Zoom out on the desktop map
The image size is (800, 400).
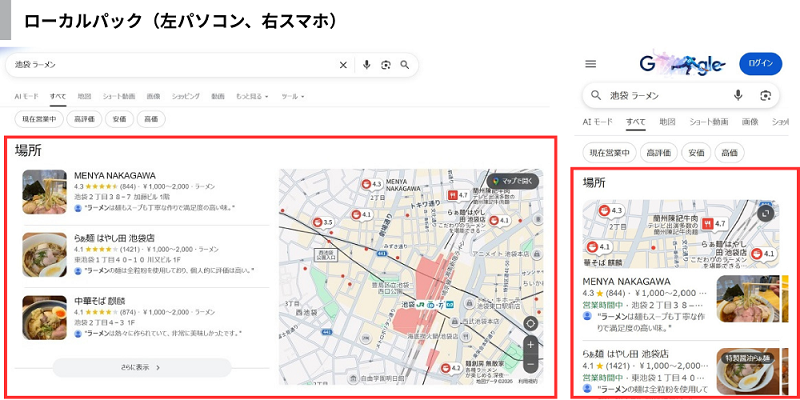531,364
